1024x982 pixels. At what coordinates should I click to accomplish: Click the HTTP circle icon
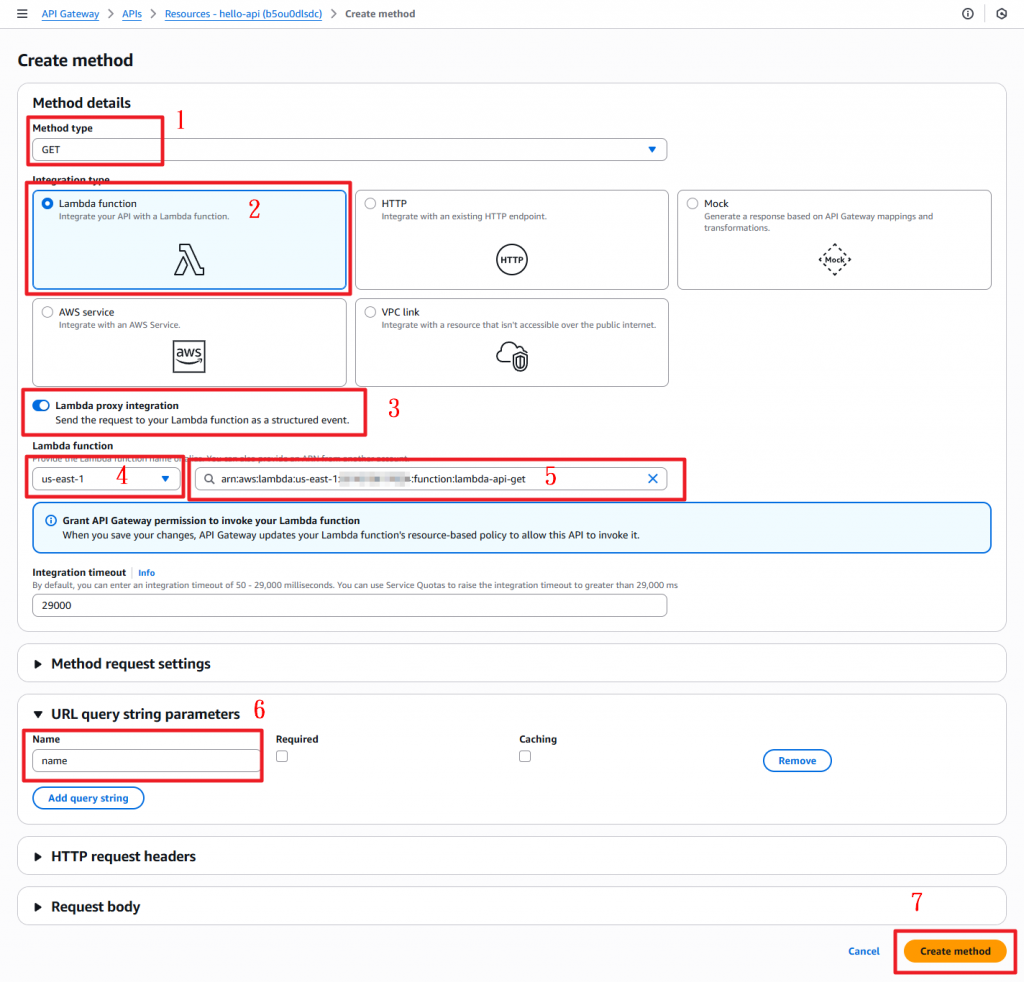pos(511,259)
